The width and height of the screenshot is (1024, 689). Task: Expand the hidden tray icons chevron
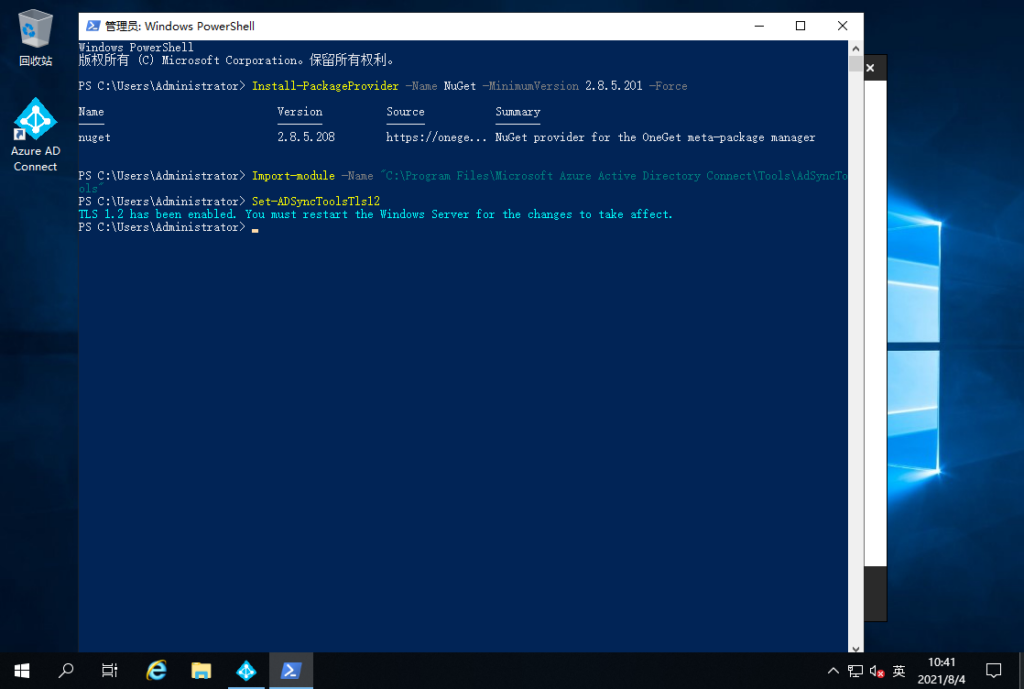click(x=834, y=671)
